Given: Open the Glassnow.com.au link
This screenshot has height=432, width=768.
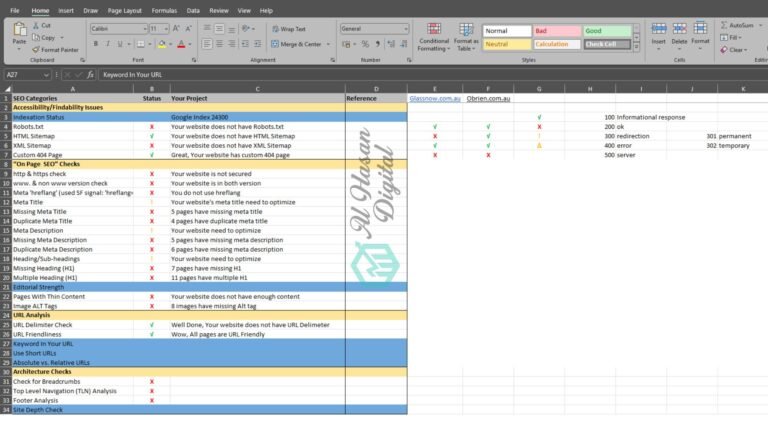Looking at the screenshot, I should coord(434,98).
